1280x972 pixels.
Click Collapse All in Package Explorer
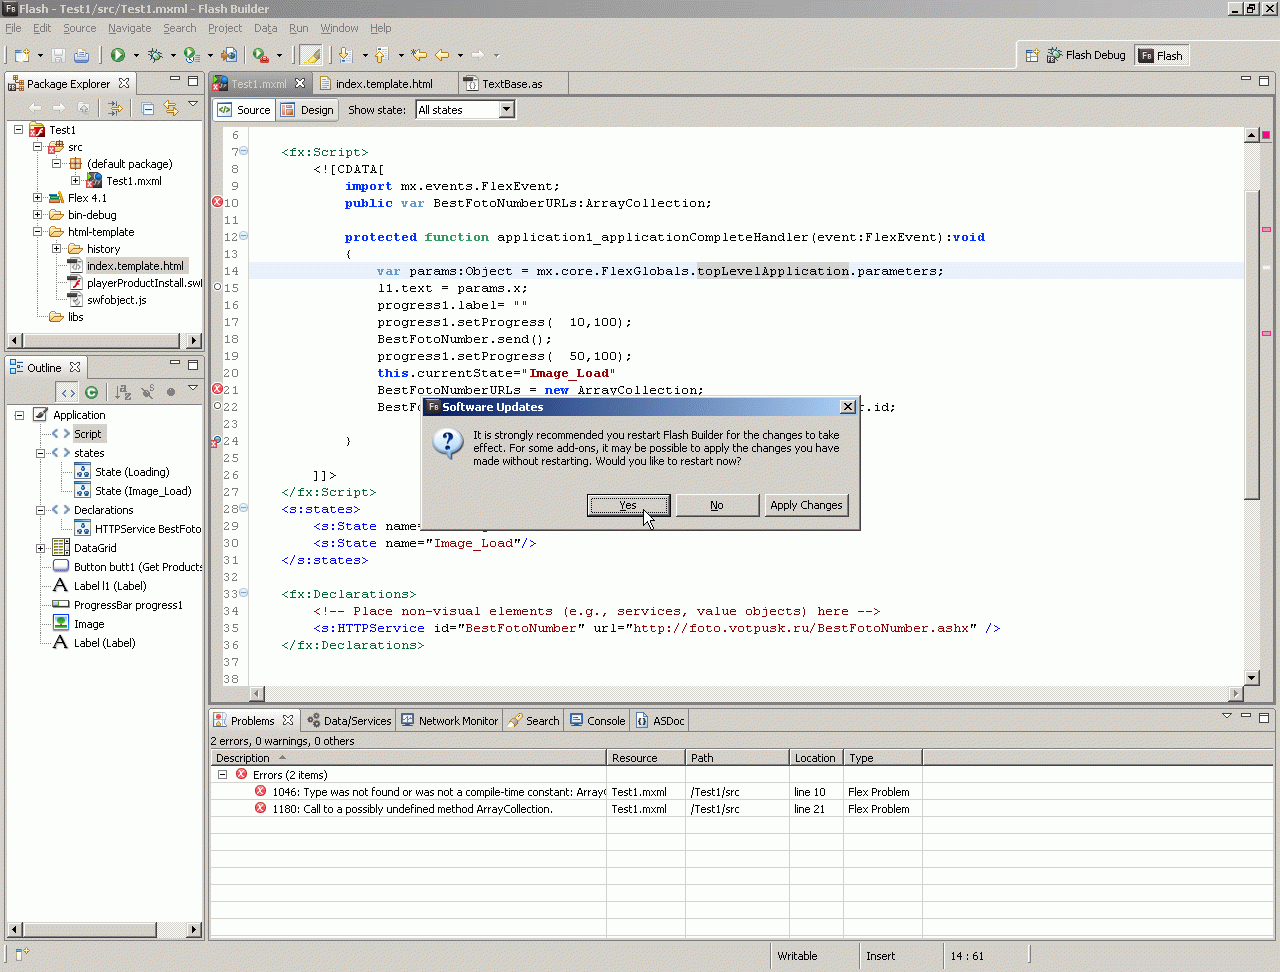[147, 108]
